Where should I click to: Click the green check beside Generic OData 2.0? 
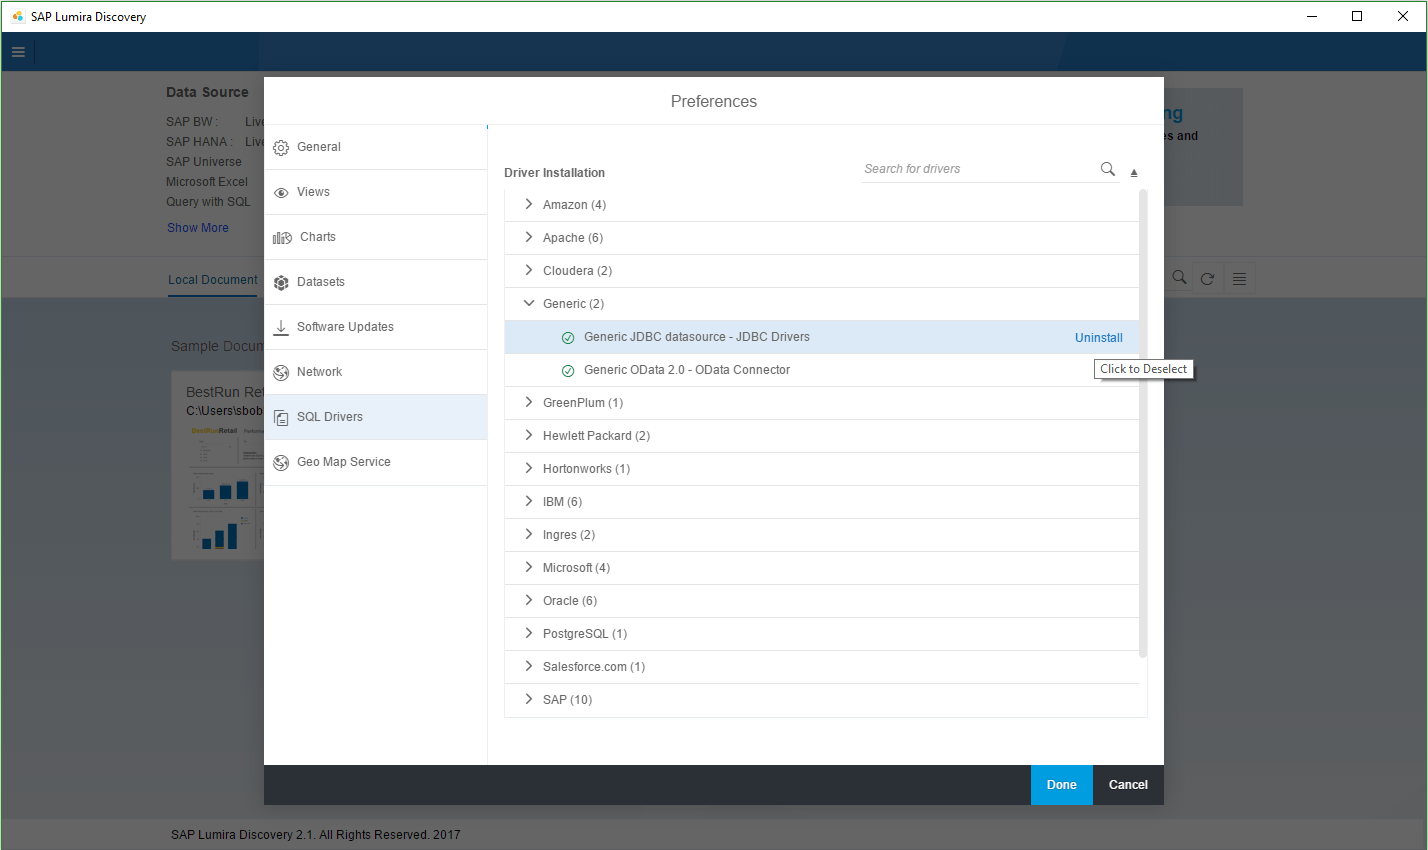[568, 371]
